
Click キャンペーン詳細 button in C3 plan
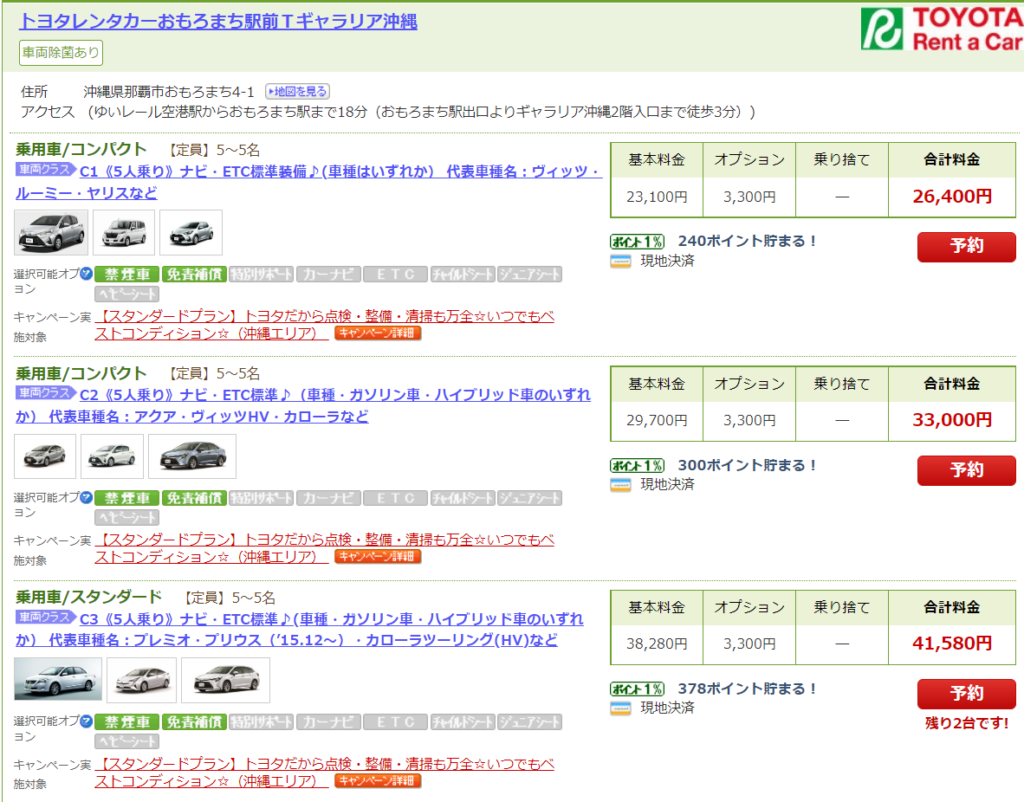click(x=377, y=780)
